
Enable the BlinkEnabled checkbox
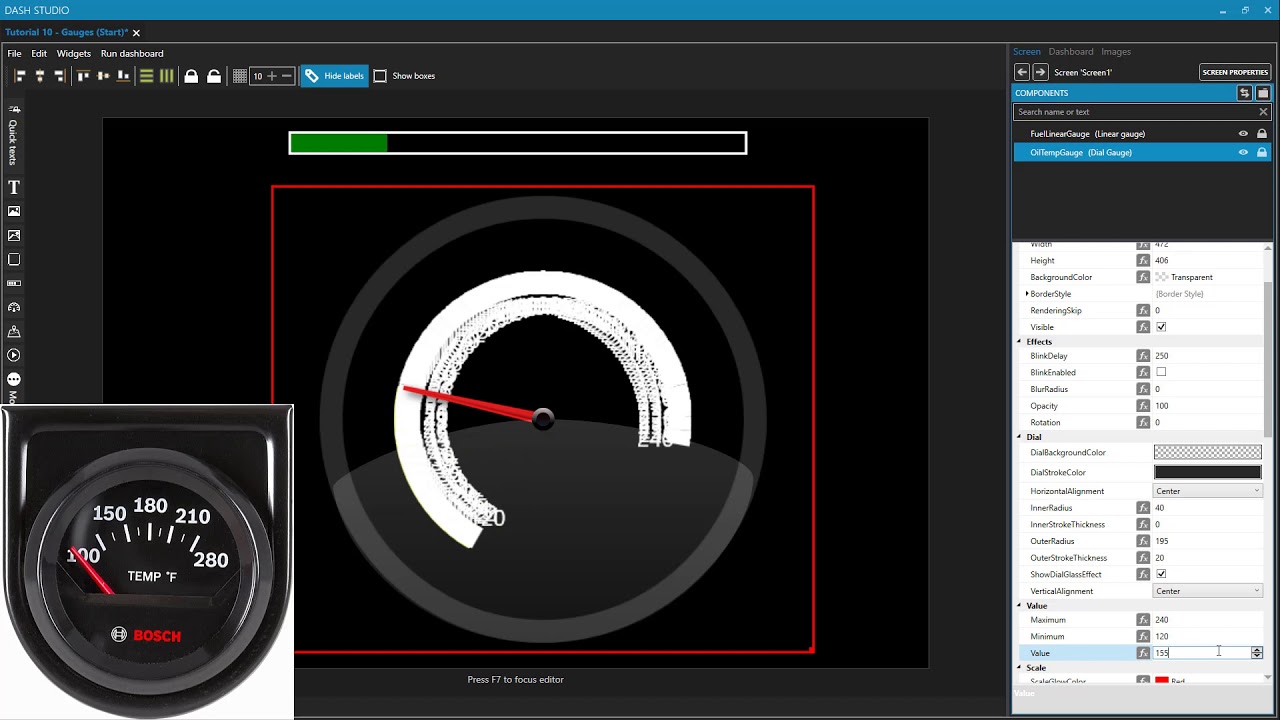[1161, 372]
